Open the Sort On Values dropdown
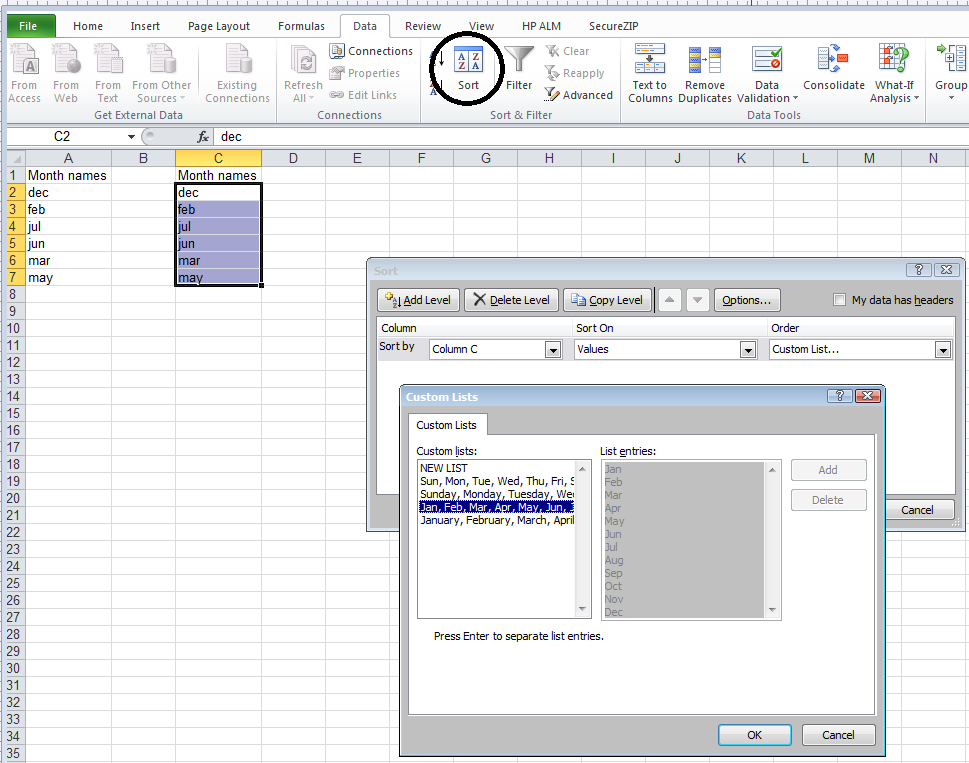This screenshot has height=763, width=969. 747,350
